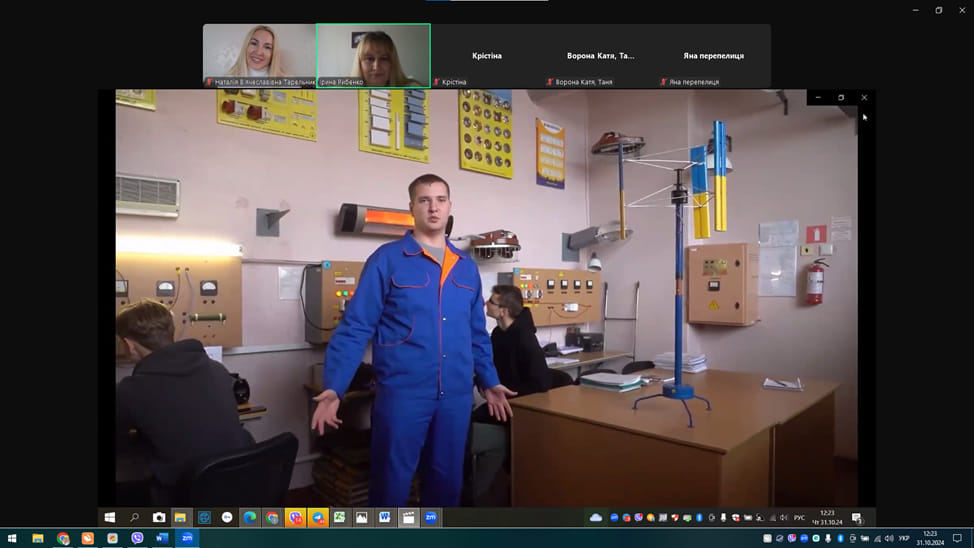Screen dimensions: 974x548
Task: Click Zoom icon on bottom Windows taskbar
Action: pyautogui.click(x=187, y=538)
